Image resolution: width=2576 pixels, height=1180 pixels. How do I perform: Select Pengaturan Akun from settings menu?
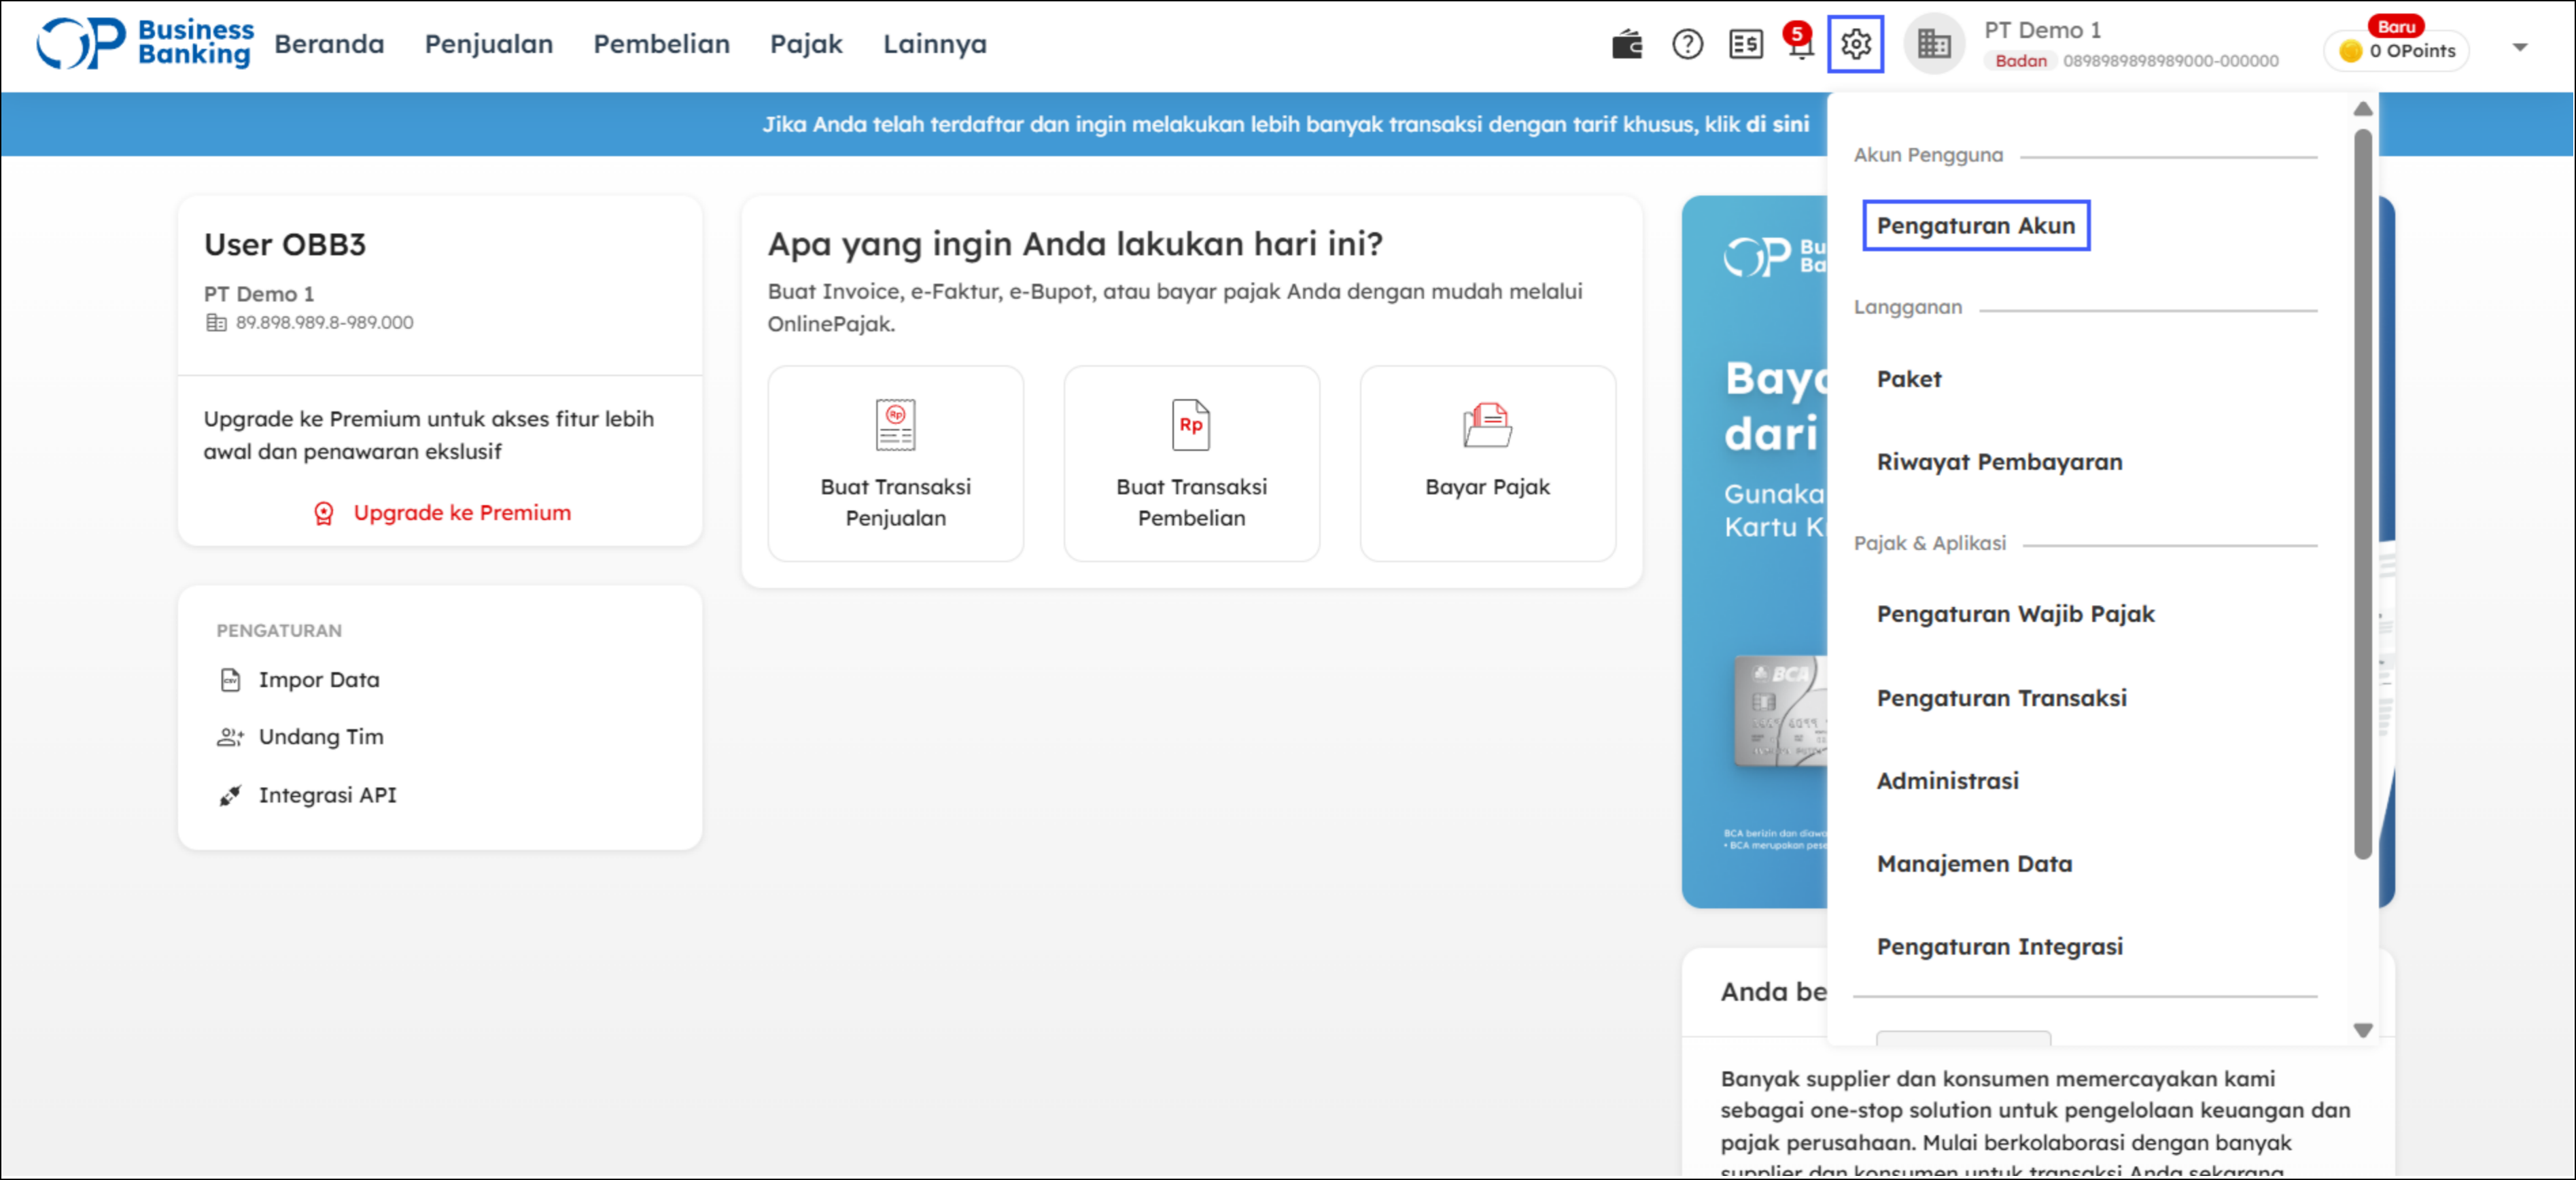(1975, 226)
